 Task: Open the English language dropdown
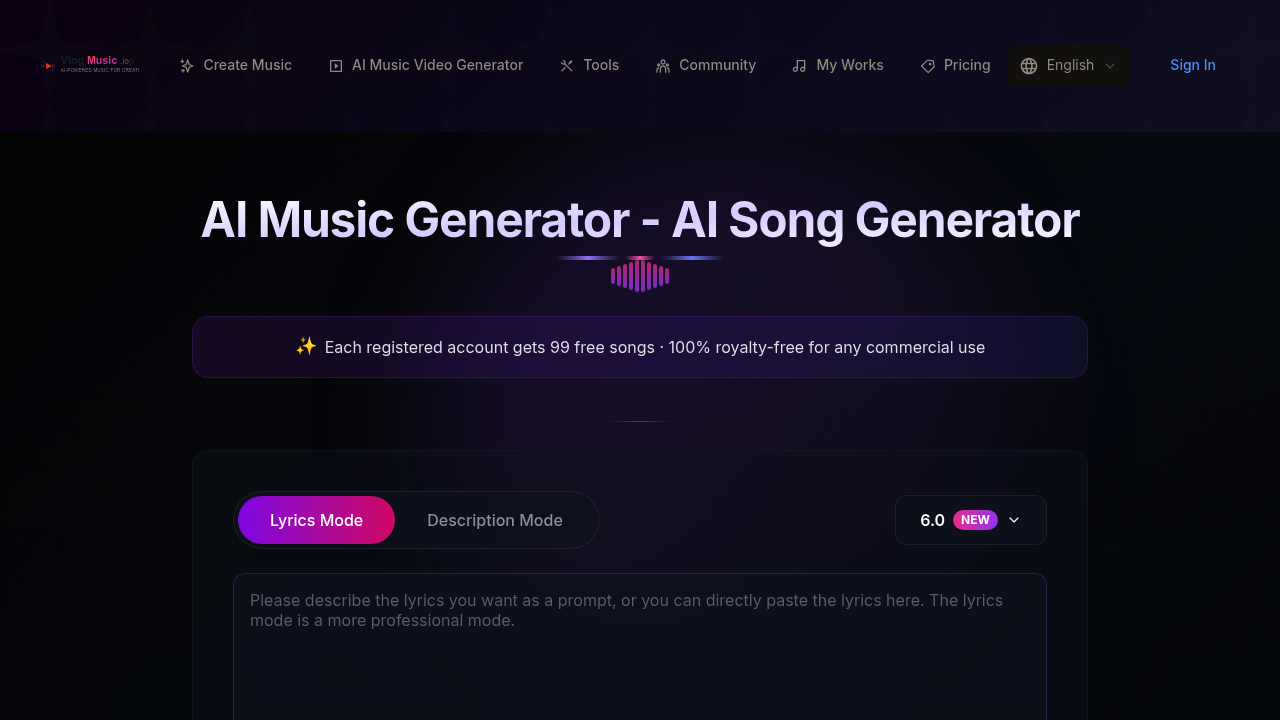pyautogui.click(x=1068, y=65)
